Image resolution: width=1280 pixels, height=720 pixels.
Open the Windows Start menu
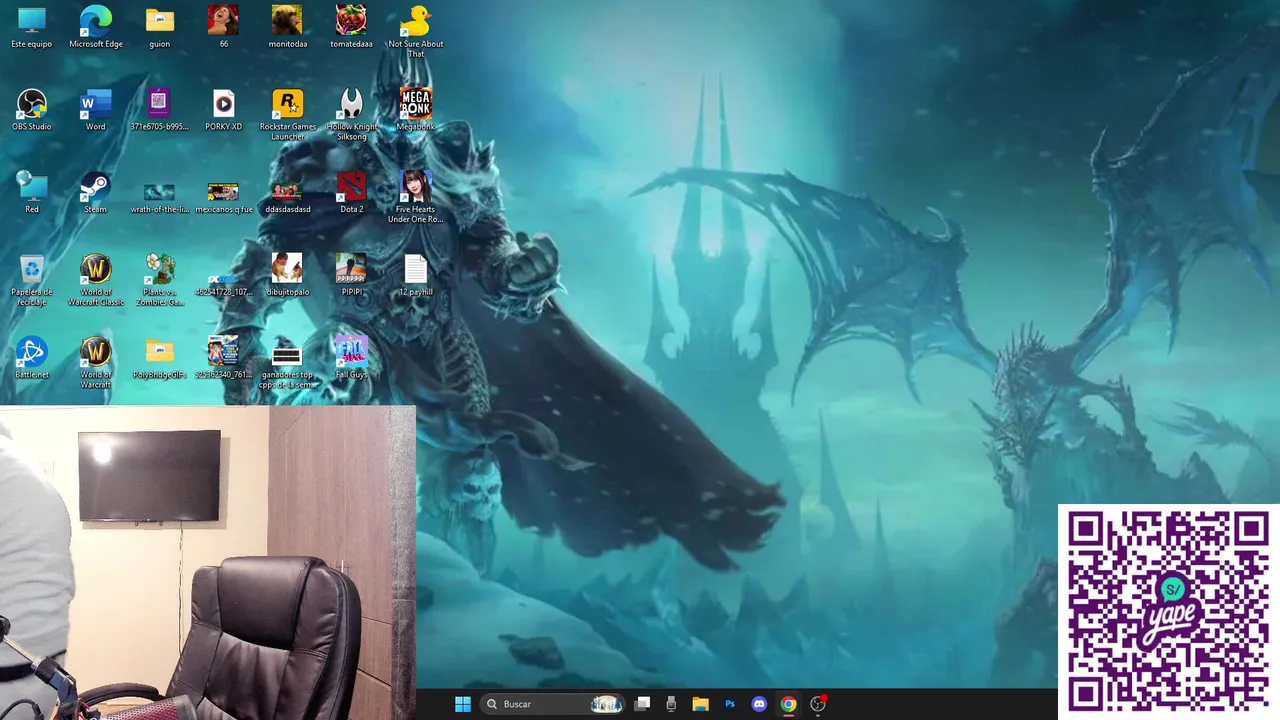click(x=462, y=704)
